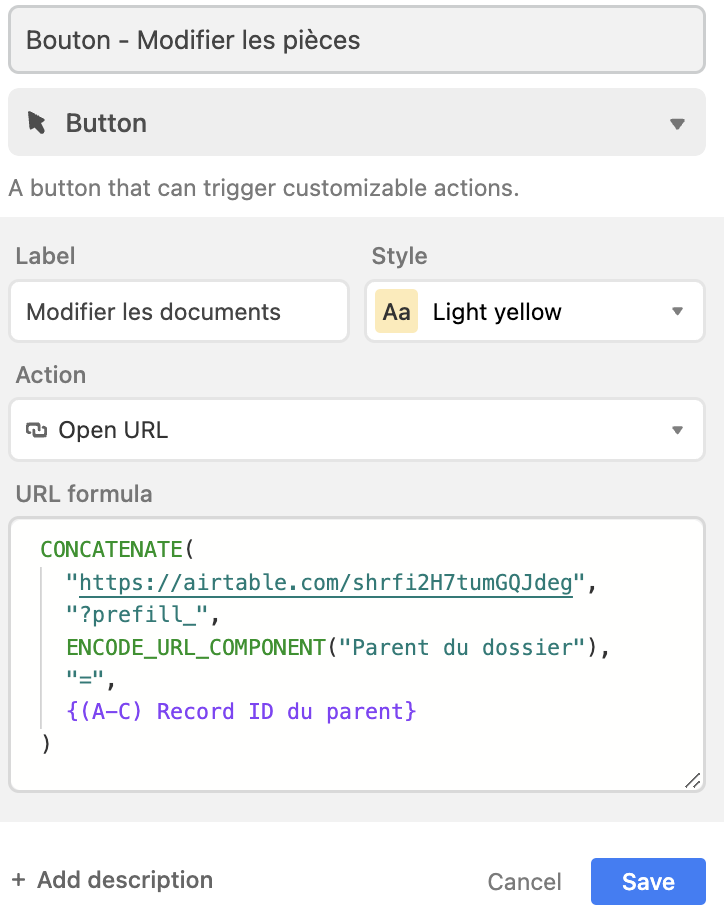Click the "?prefill_" string in formula
The image size is (724, 912).
(137, 615)
